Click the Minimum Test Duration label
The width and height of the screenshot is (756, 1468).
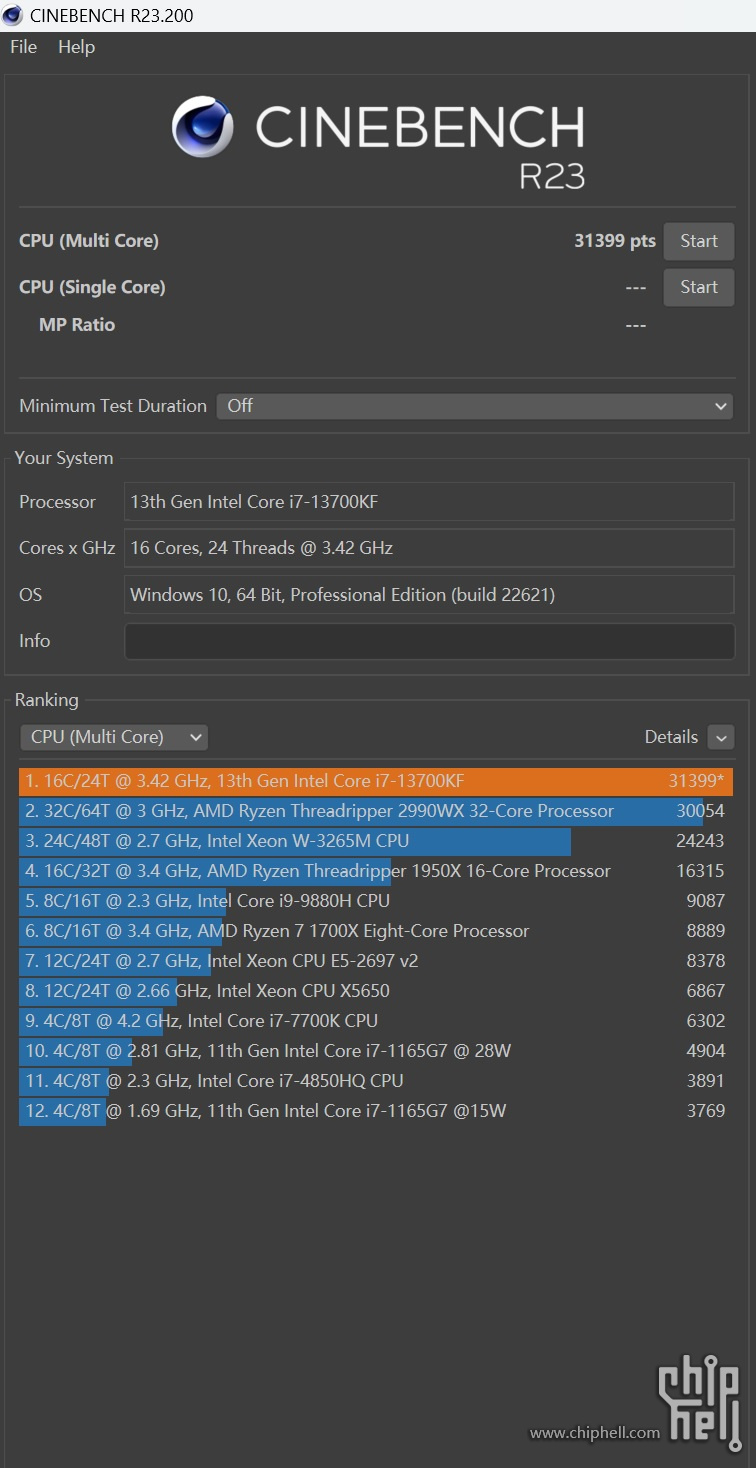113,406
